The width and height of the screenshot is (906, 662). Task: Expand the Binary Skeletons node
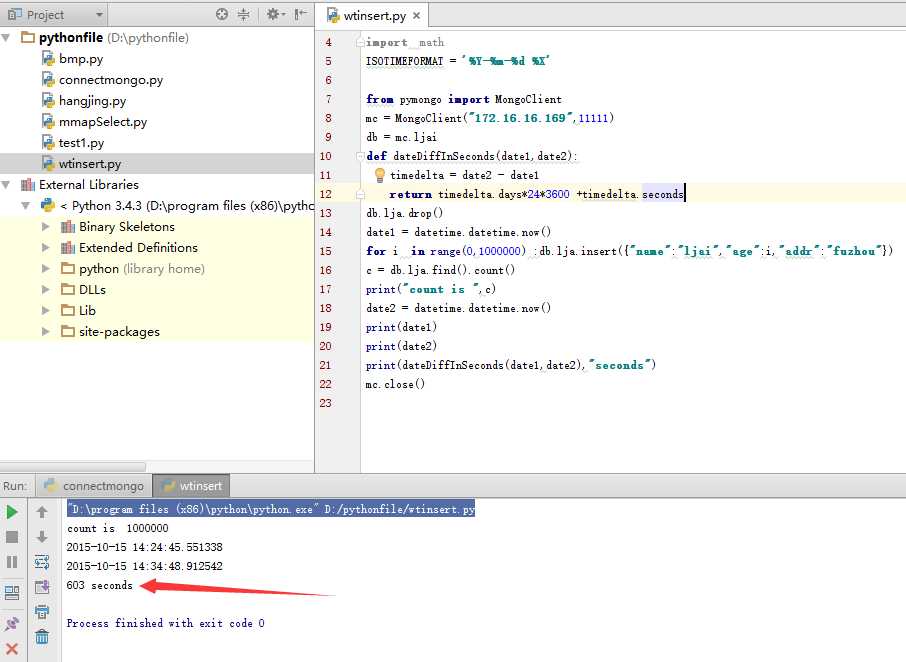click(x=46, y=226)
